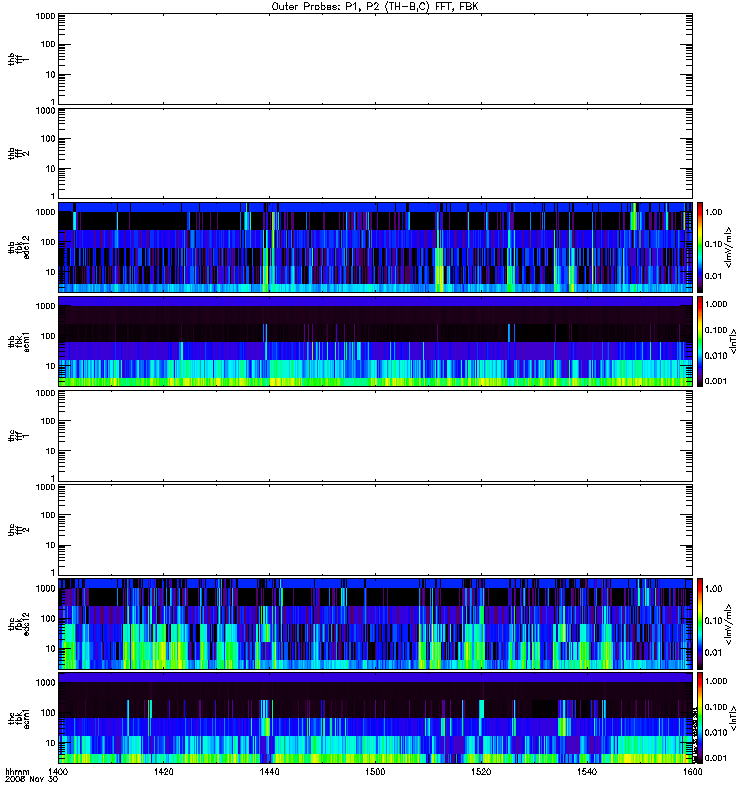Click the color bar beside thb fbk edc12 panel
This screenshot has height=800, width=750.
[x=700, y=247]
